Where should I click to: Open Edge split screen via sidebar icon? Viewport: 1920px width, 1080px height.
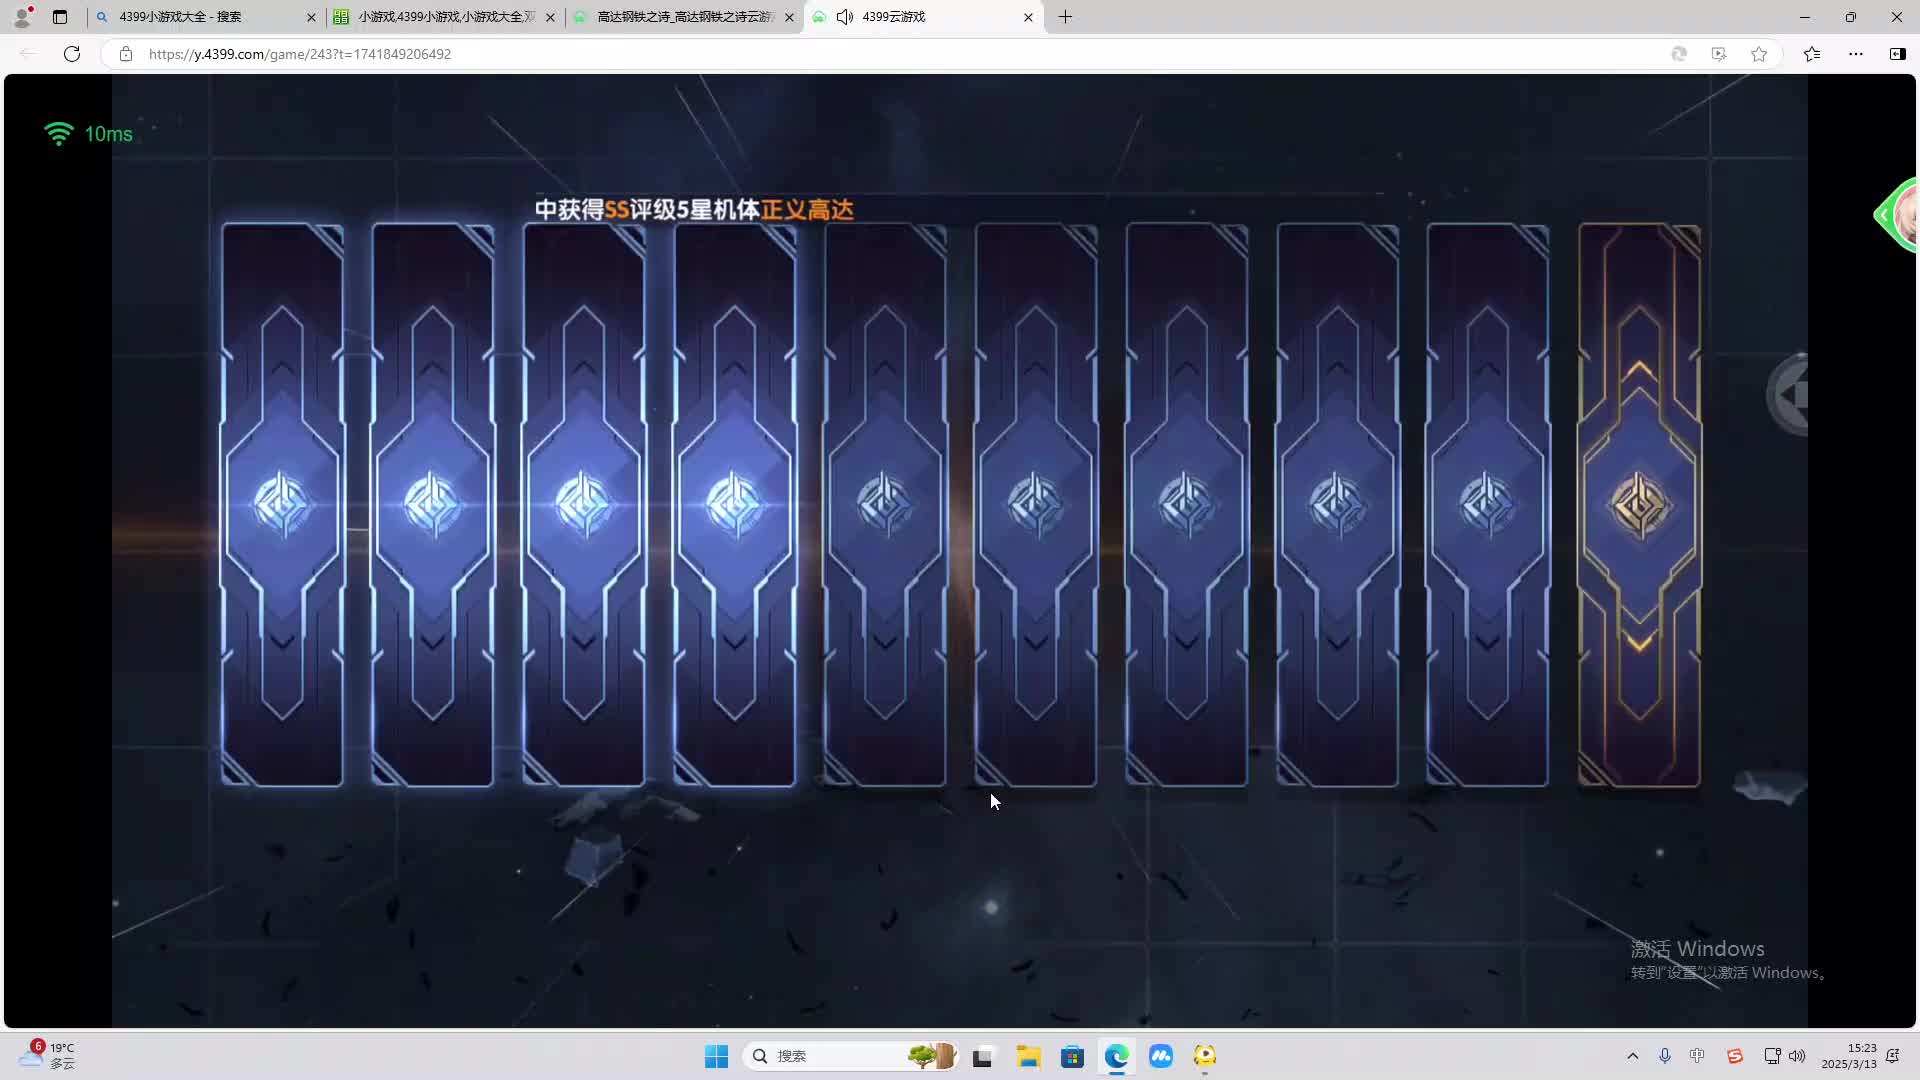coord(1898,54)
